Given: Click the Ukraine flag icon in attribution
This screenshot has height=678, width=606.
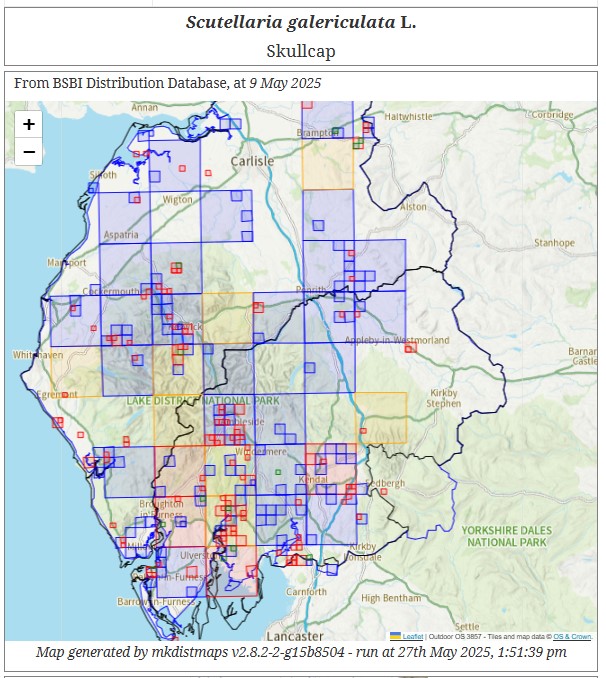Looking at the screenshot, I should tap(395, 636).
